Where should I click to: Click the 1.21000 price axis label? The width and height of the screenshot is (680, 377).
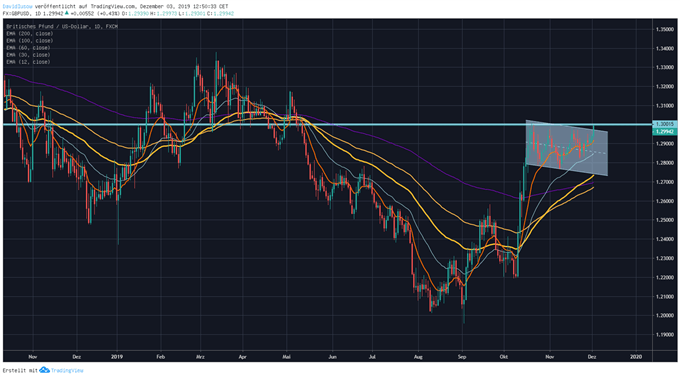point(664,296)
